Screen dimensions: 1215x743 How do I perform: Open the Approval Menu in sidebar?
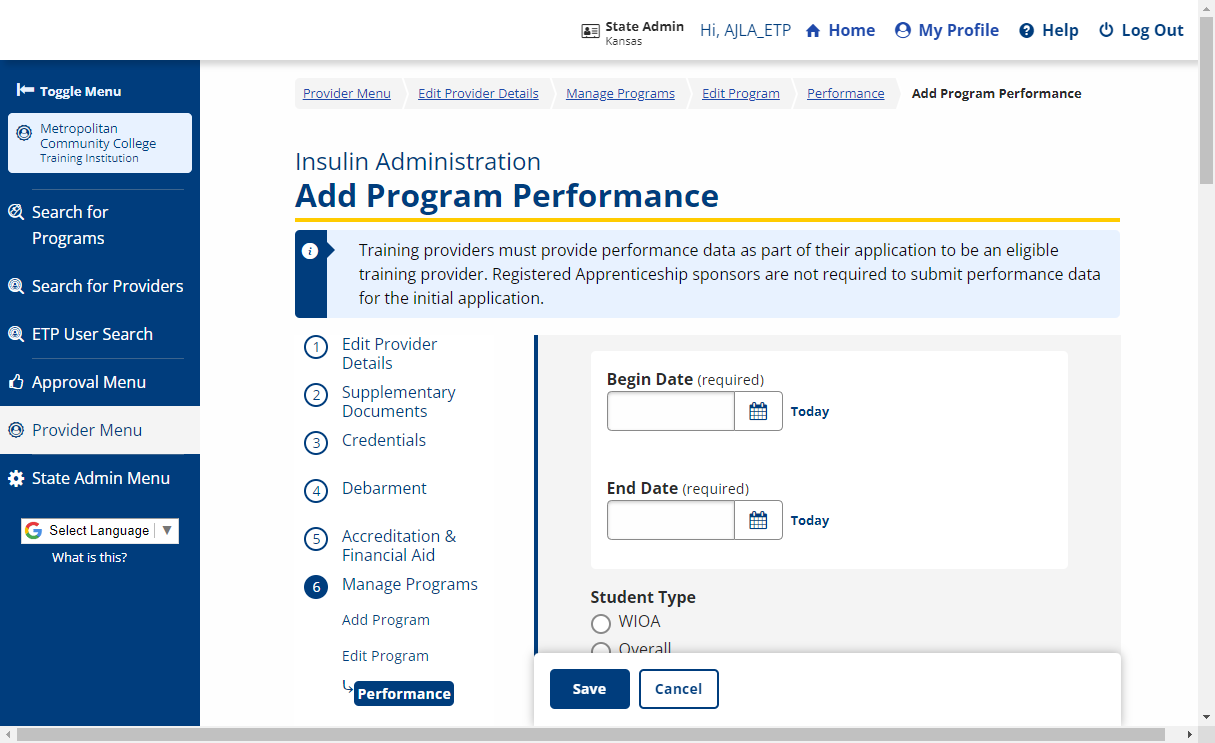(88, 382)
